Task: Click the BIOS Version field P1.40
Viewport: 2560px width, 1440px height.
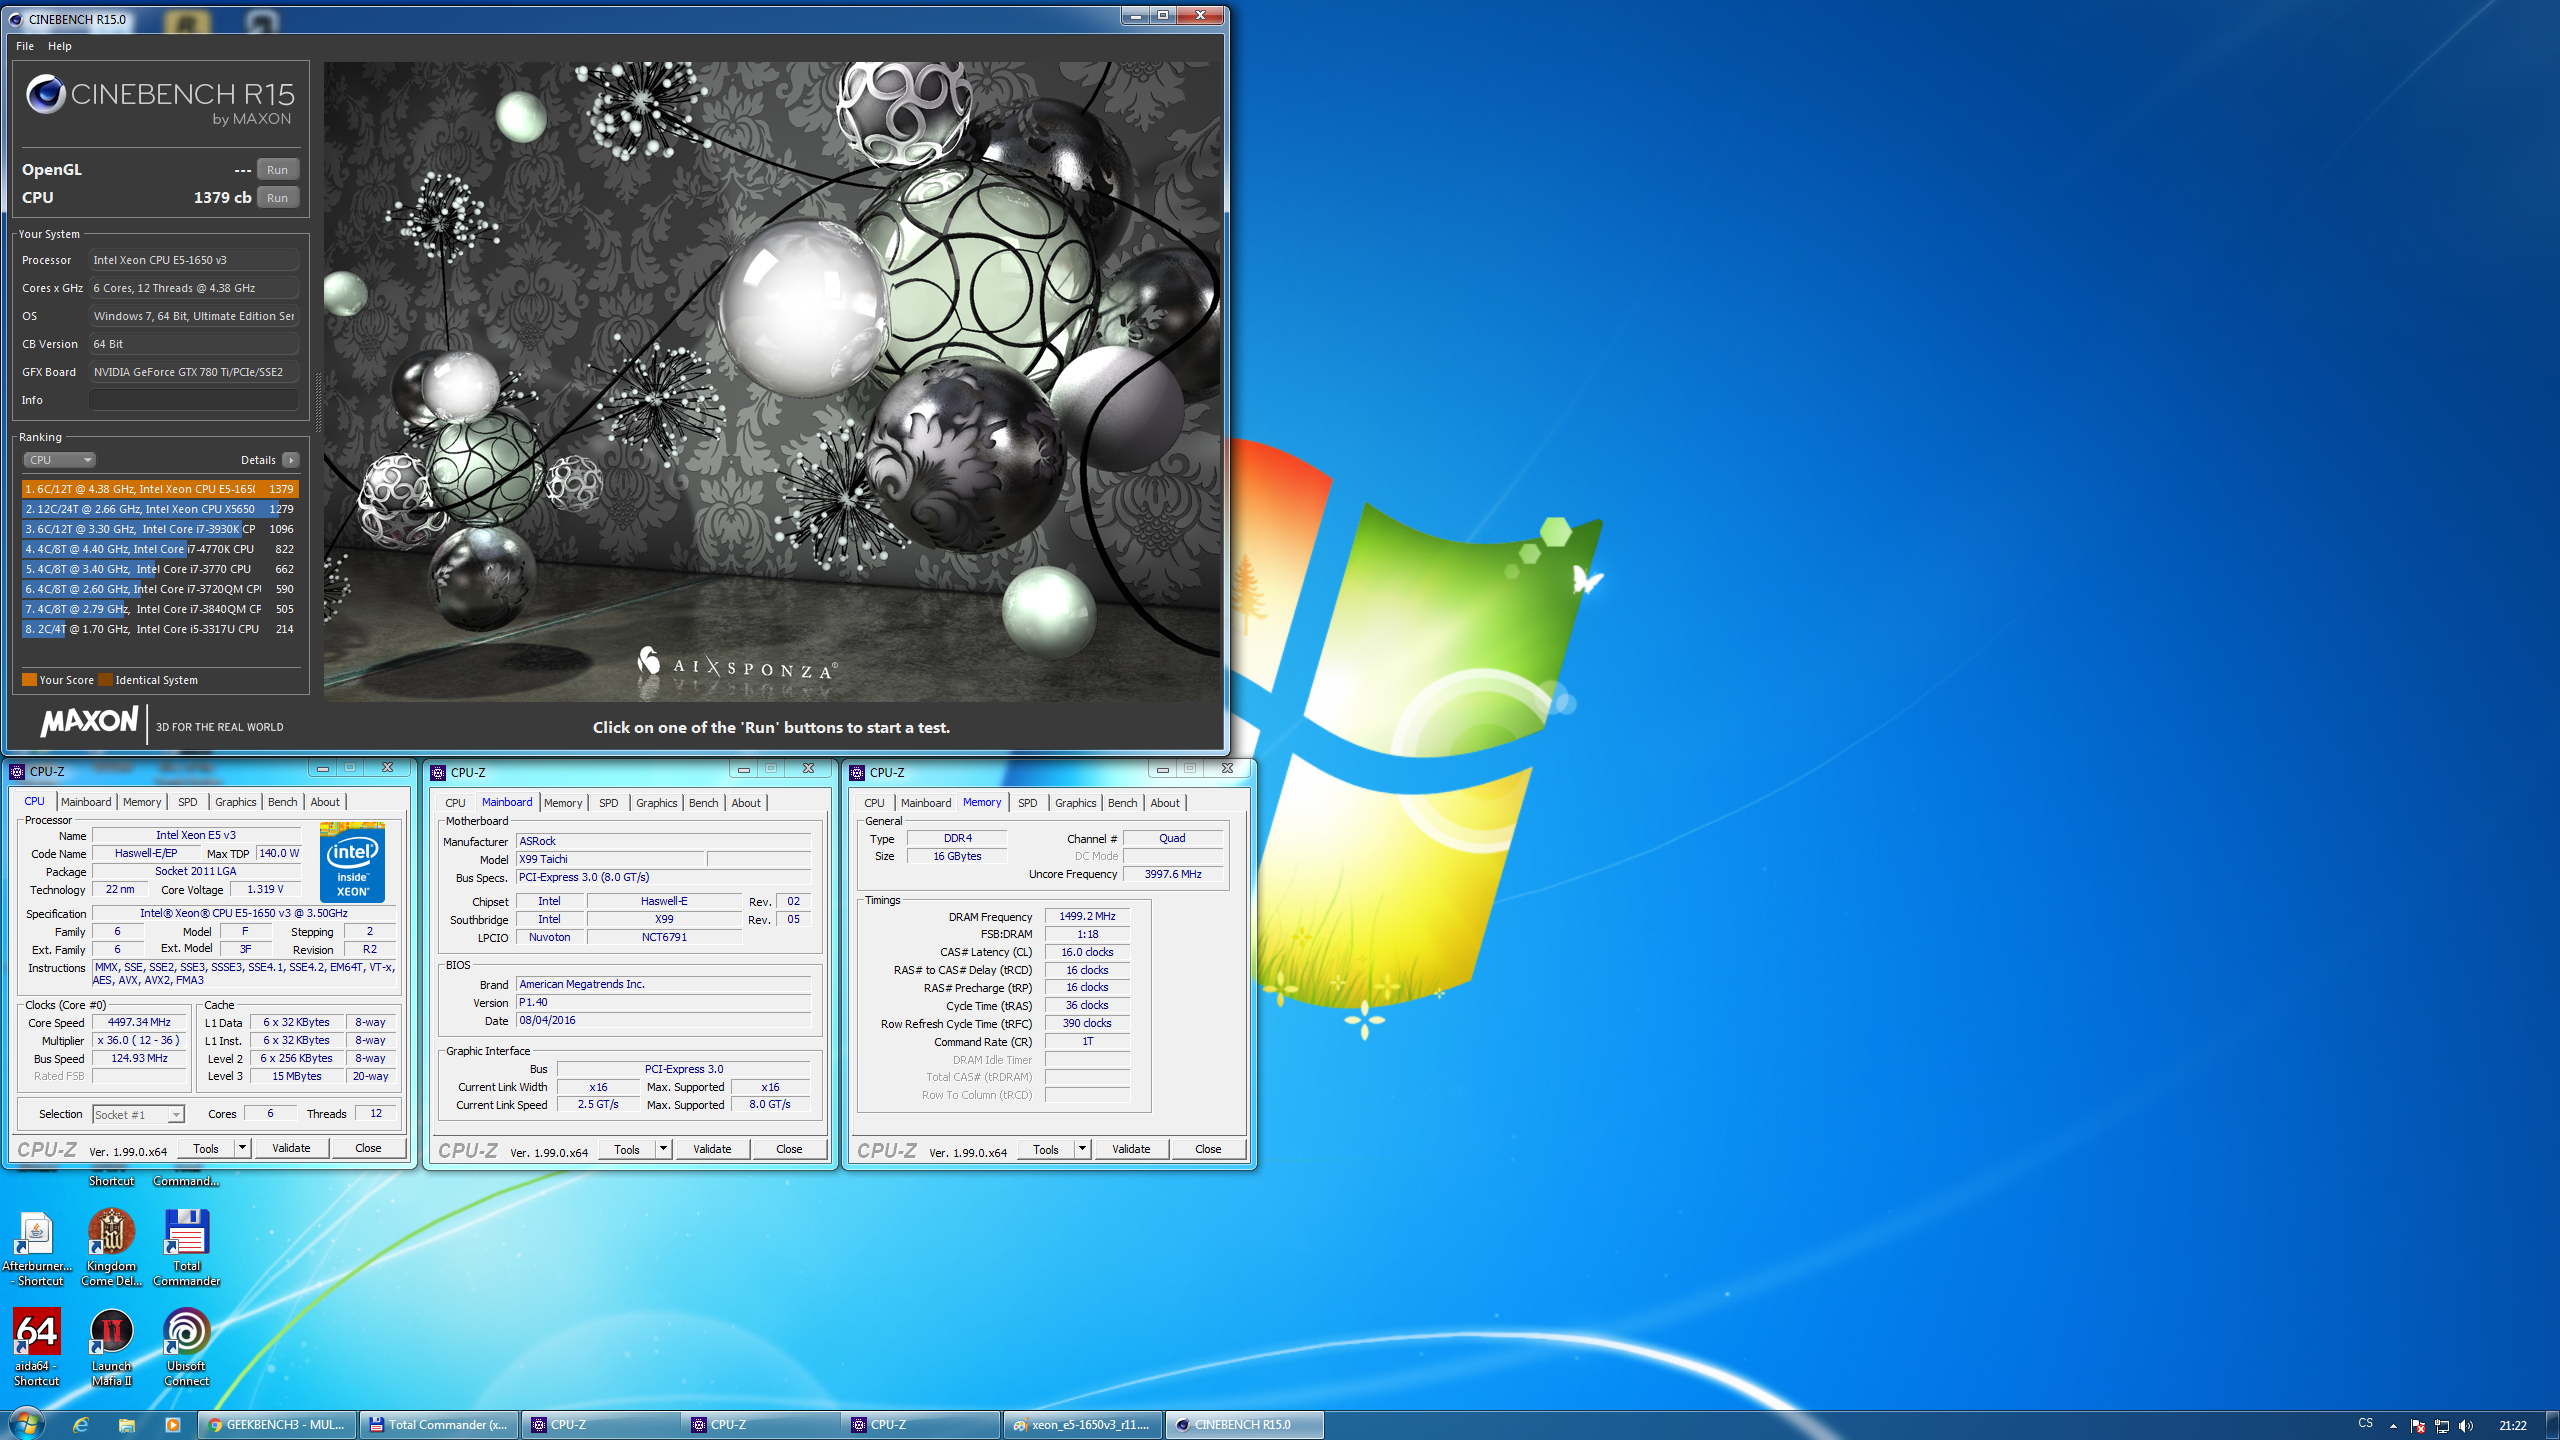Action: 663,1002
